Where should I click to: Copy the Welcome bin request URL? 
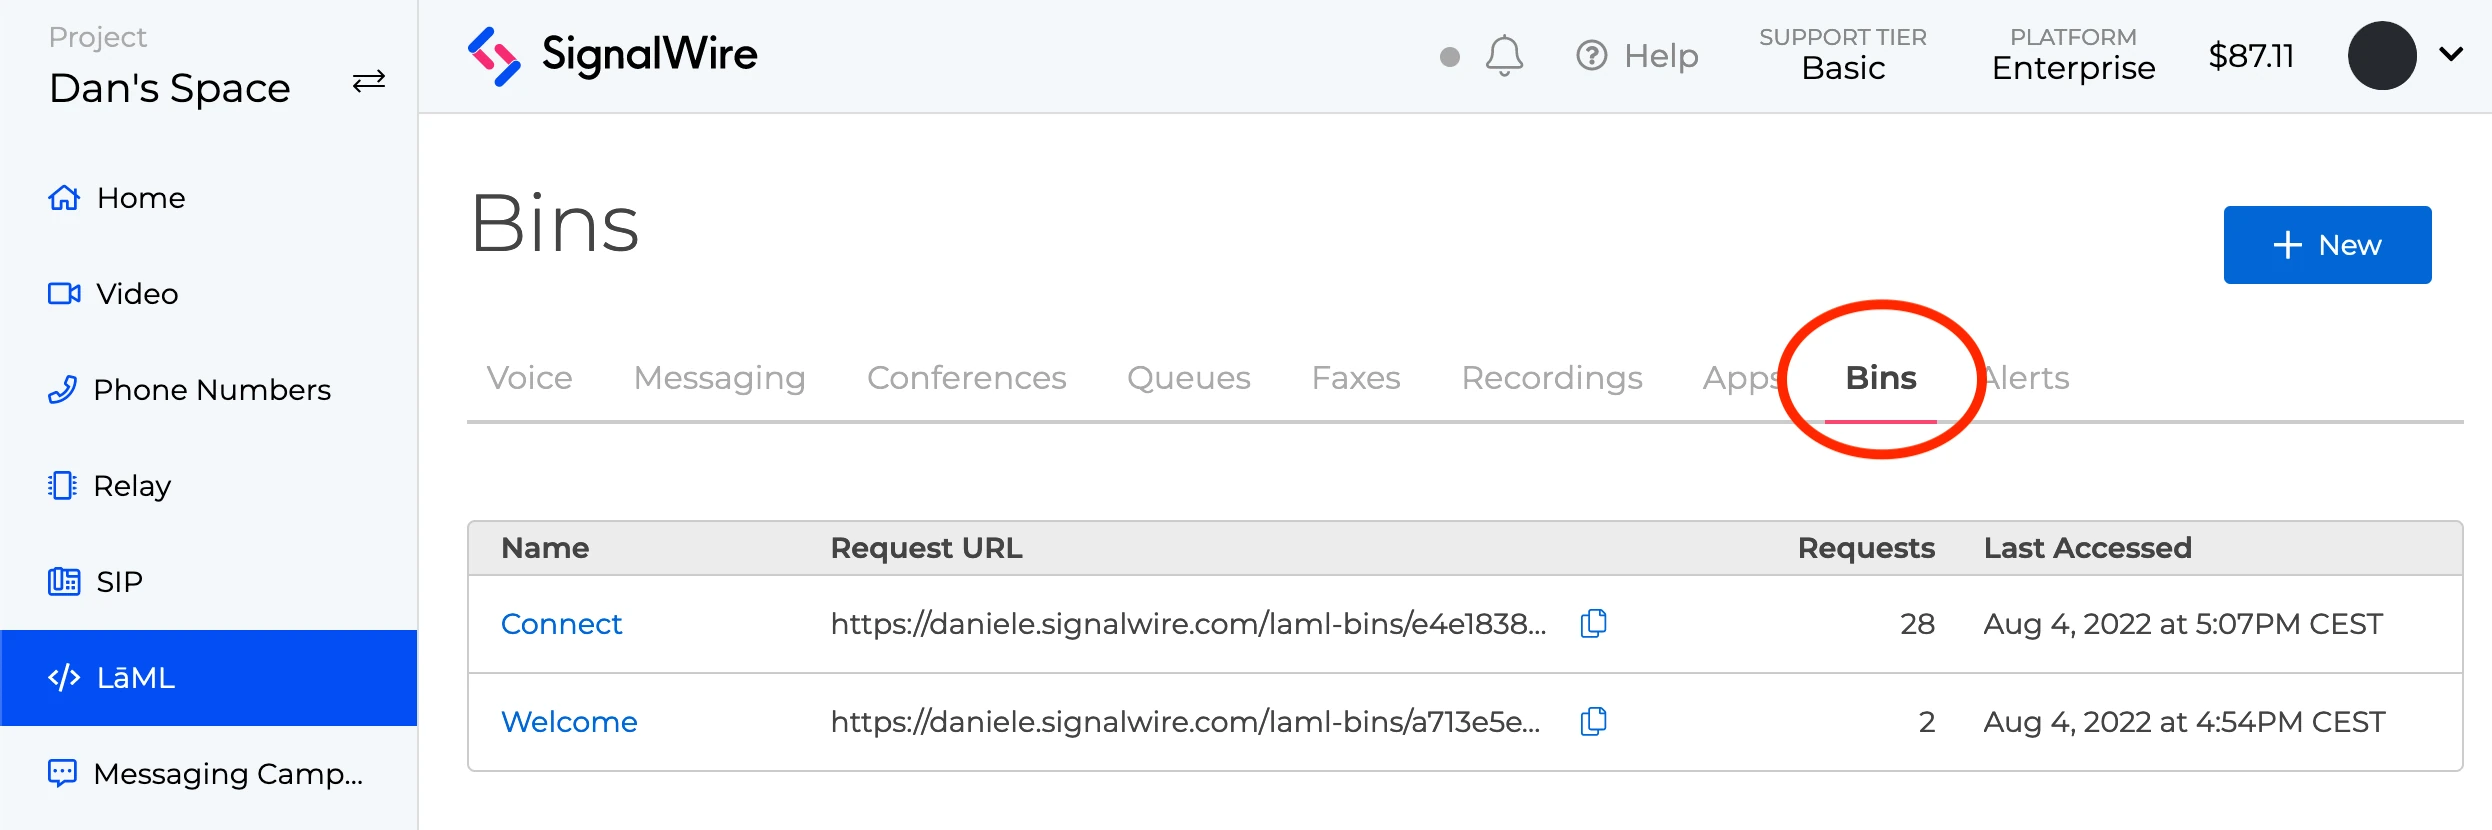coord(1593,721)
